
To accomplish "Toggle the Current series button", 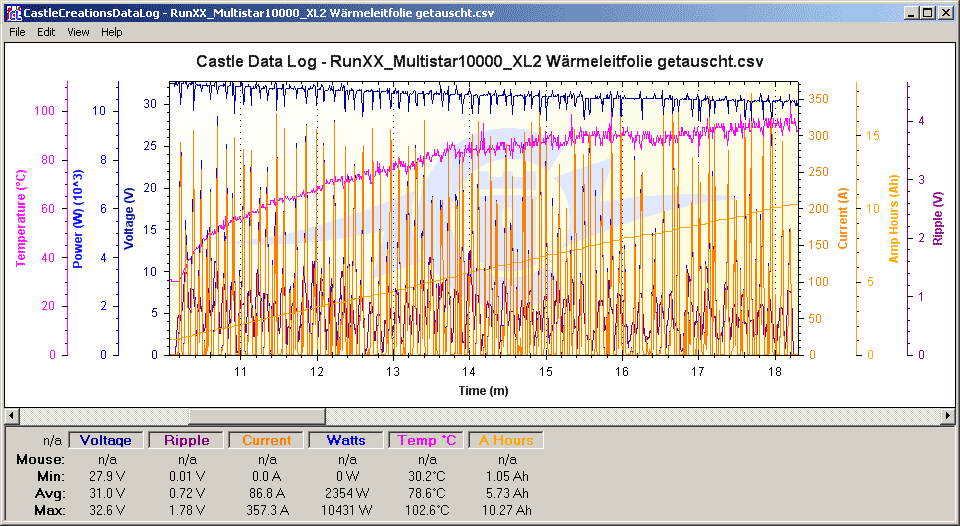I will point(266,440).
